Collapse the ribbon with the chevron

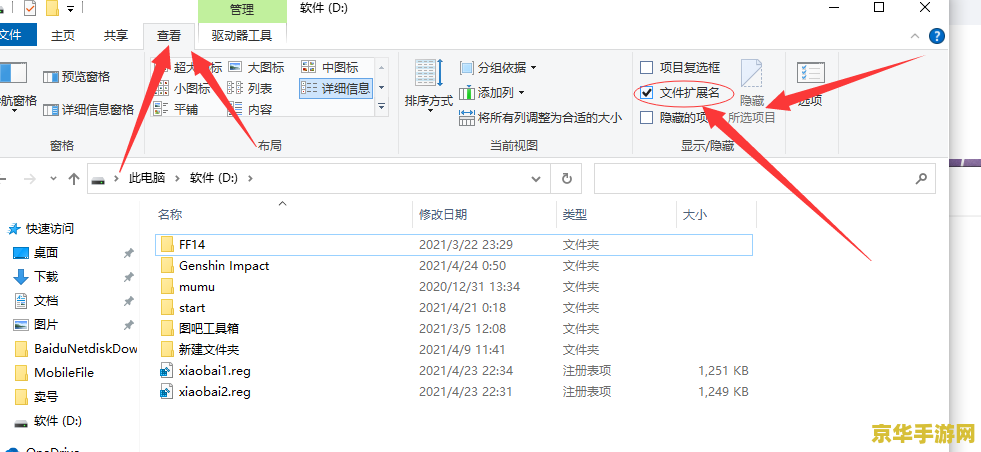(915, 36)
